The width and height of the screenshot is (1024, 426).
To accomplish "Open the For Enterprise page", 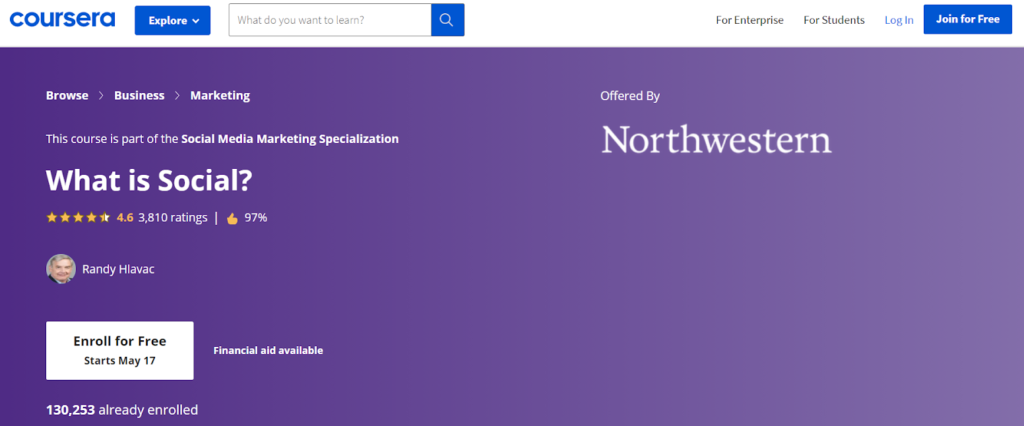I will tap(749, 20).
